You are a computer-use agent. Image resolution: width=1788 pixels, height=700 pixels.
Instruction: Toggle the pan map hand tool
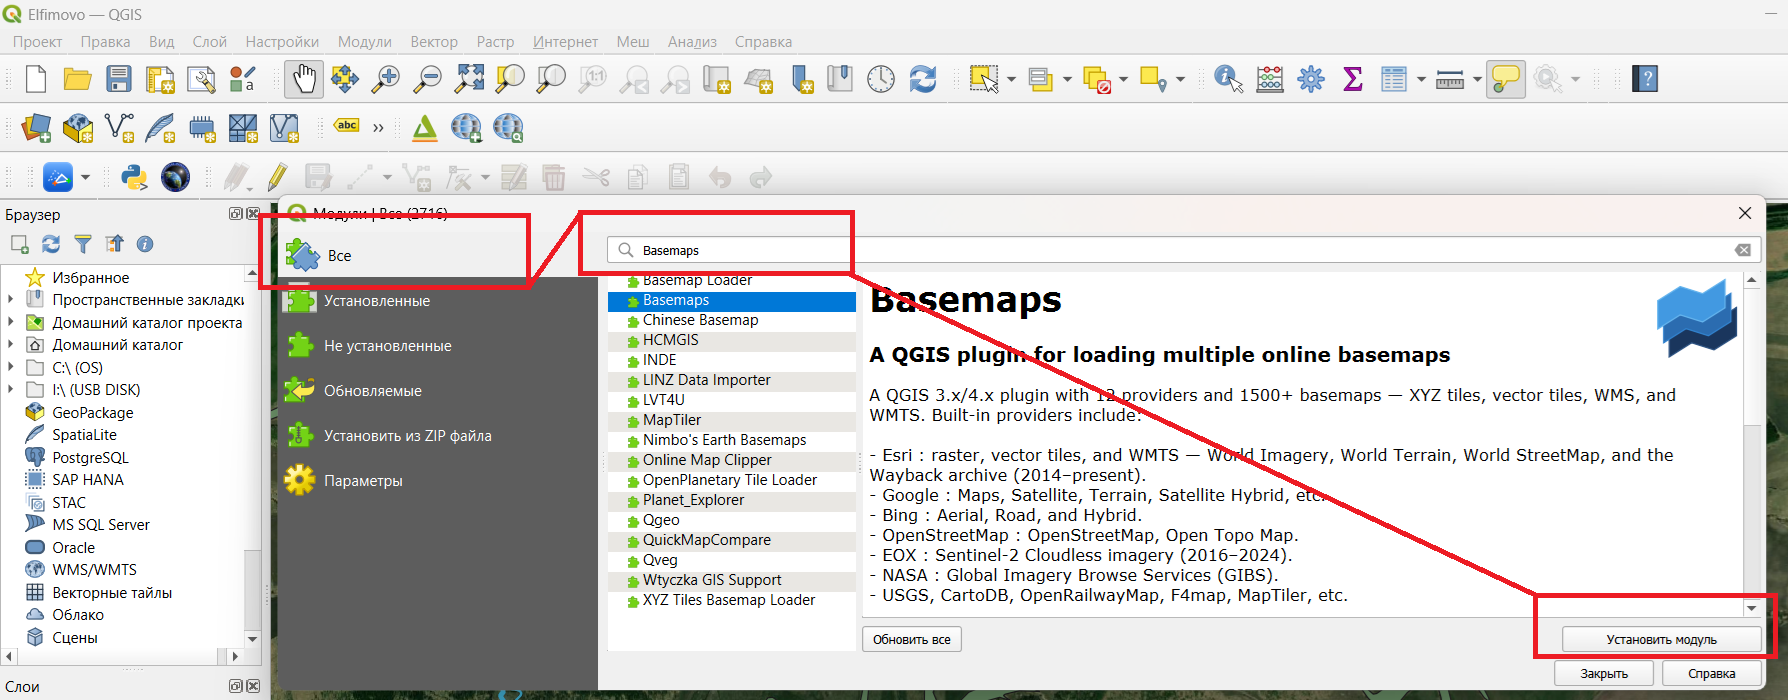pos(304,79)
